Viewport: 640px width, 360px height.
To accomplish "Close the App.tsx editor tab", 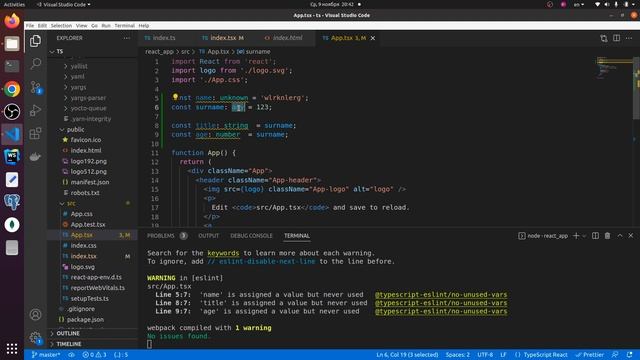I will (373, 38).
